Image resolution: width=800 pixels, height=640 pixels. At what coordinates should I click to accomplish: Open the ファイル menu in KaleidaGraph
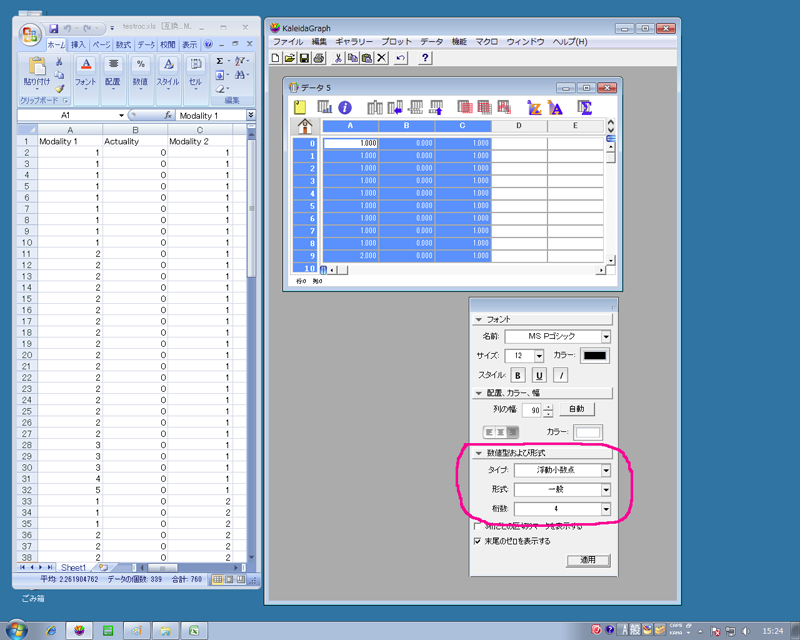(288, 42)
